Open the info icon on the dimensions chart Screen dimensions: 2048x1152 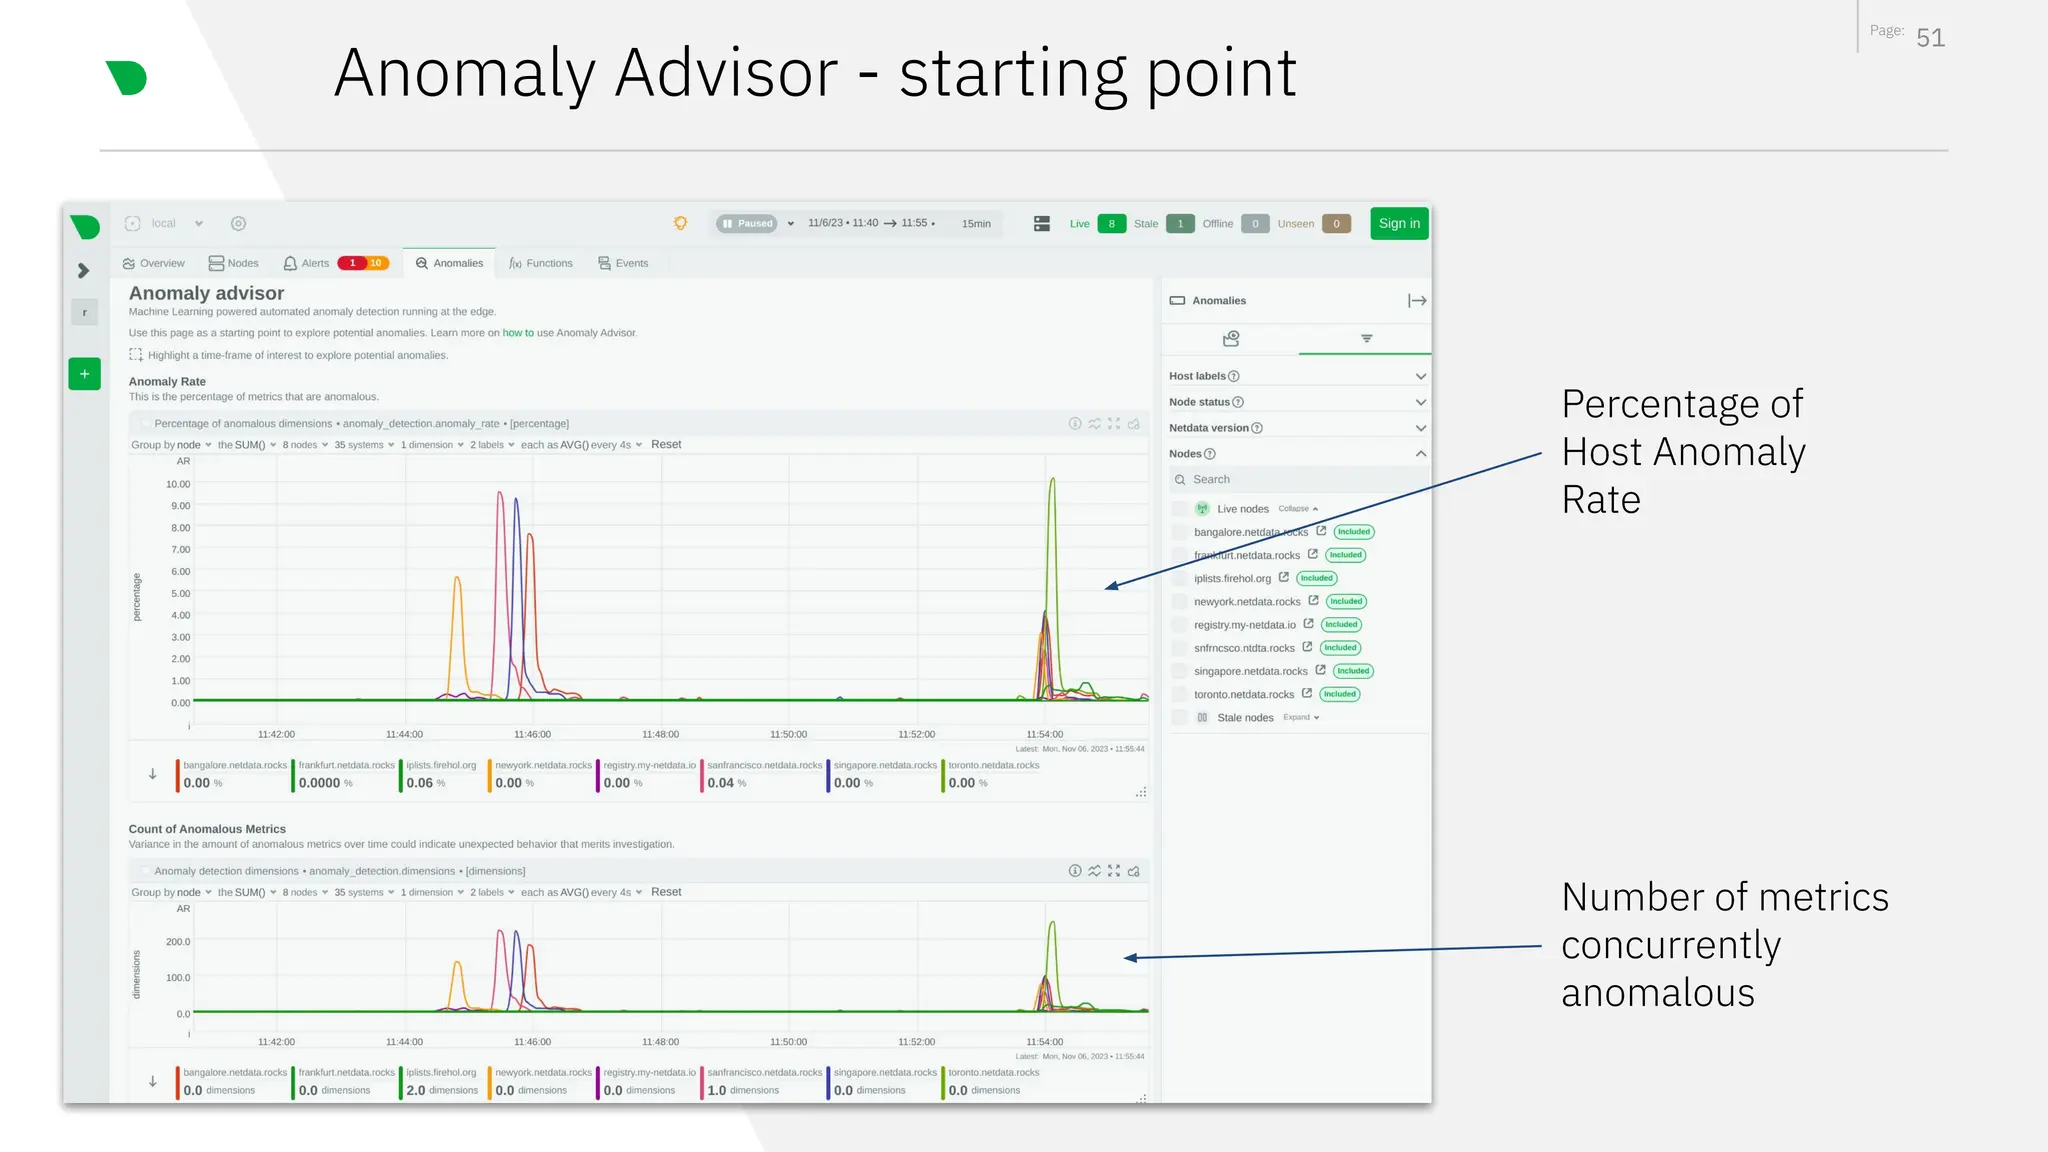(x=1075, y=871)
